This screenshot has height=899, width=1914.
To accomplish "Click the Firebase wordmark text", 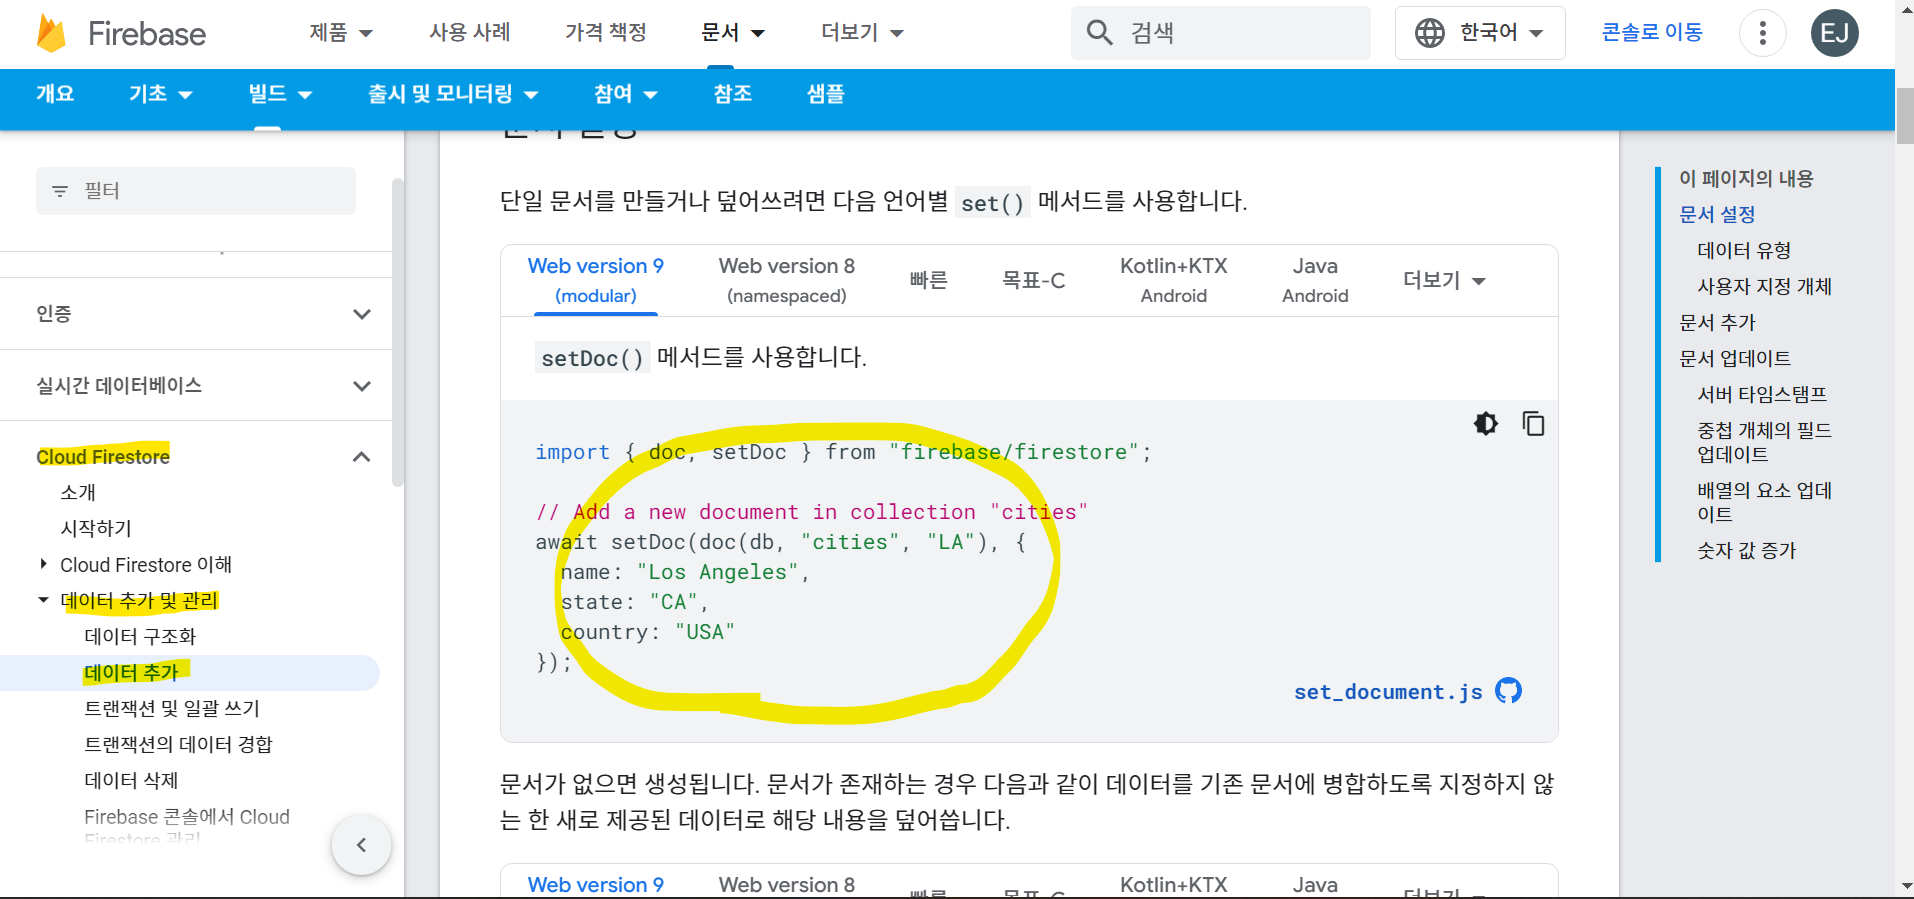I will 147,34.
